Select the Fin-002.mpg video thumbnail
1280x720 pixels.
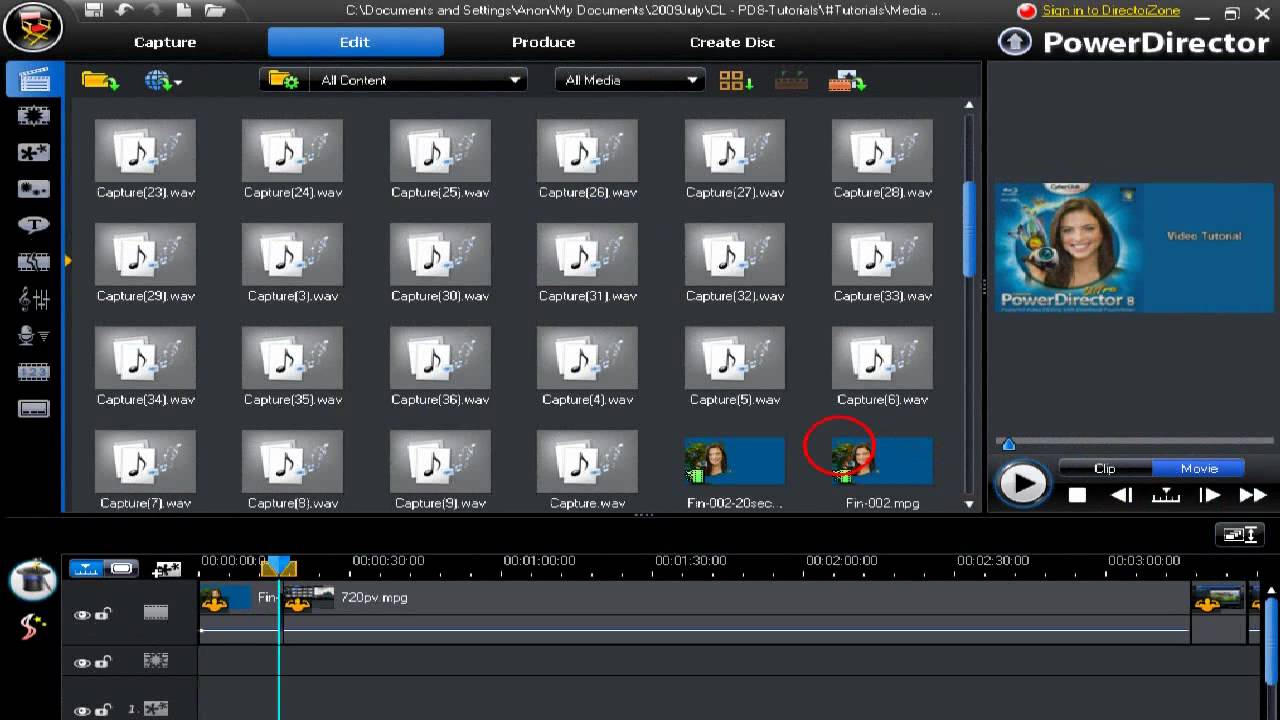click(882, 462)
